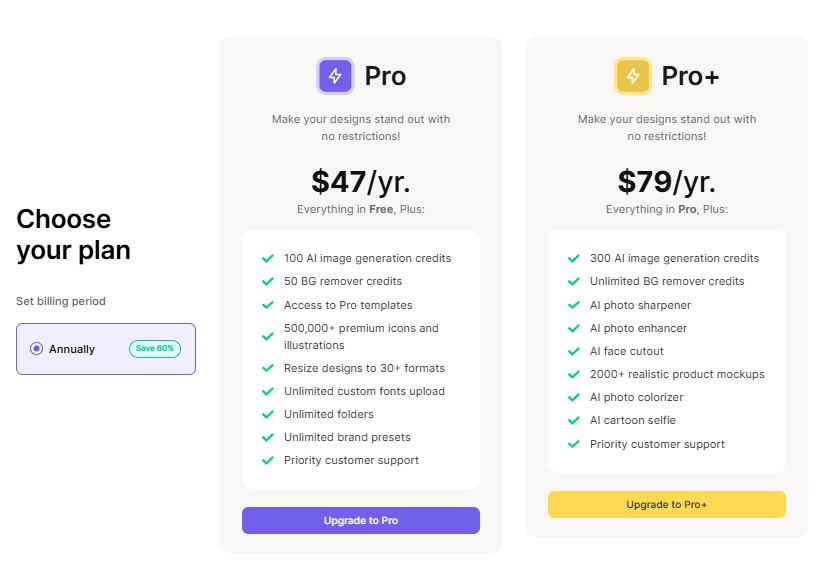Click checkmark beside AI cartoon selfie
The height and width of the screenshot is (565, 831).
(x=574, y=420)
